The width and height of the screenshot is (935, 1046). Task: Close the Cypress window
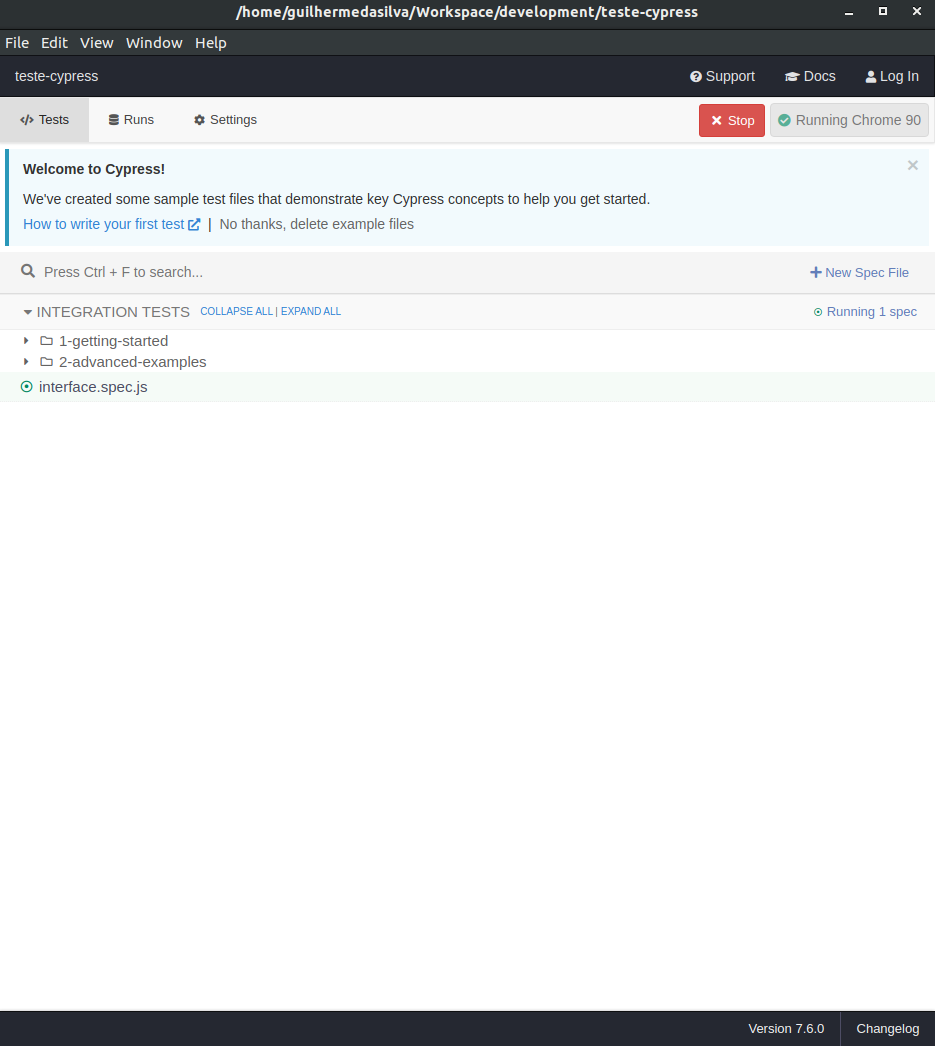[917, 11]
